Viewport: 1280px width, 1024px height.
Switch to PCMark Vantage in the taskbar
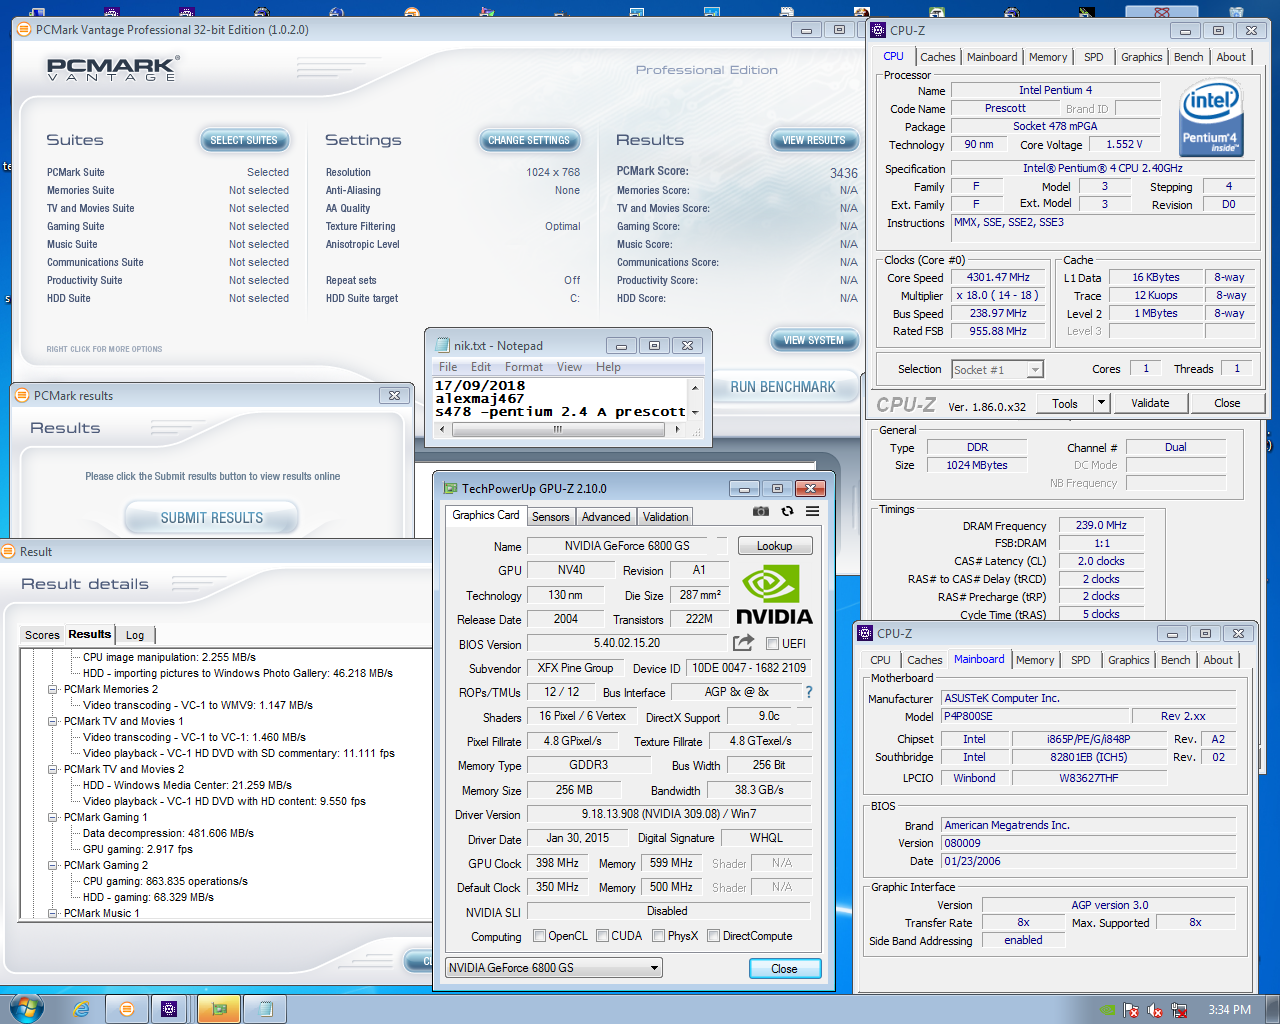(127, 1009)
